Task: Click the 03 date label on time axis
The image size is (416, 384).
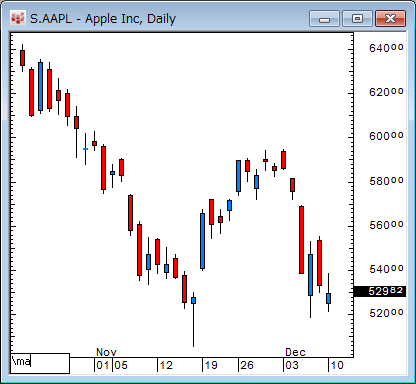Action: point(292,365)
